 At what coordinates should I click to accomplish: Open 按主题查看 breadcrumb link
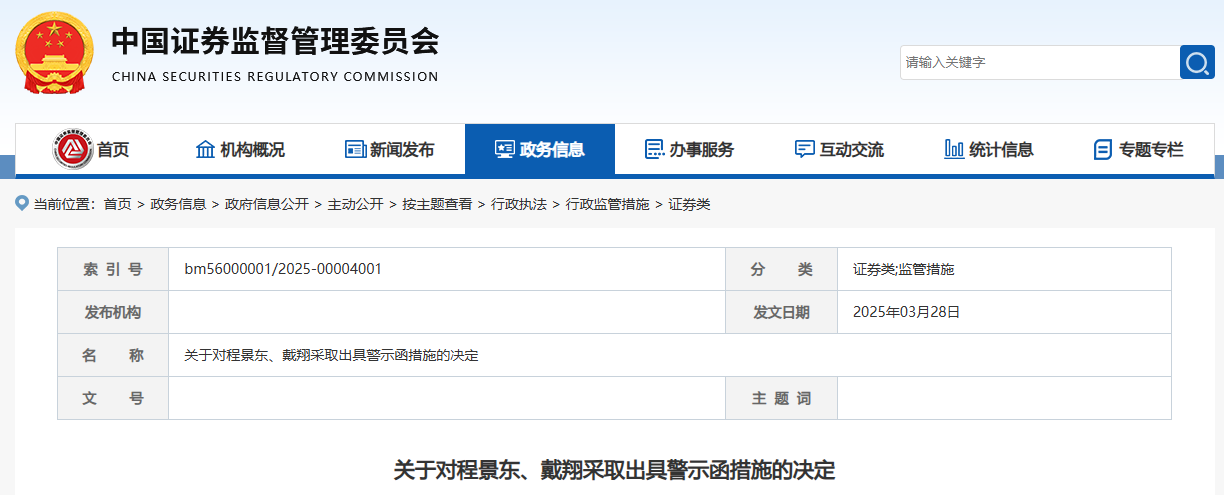437,204
